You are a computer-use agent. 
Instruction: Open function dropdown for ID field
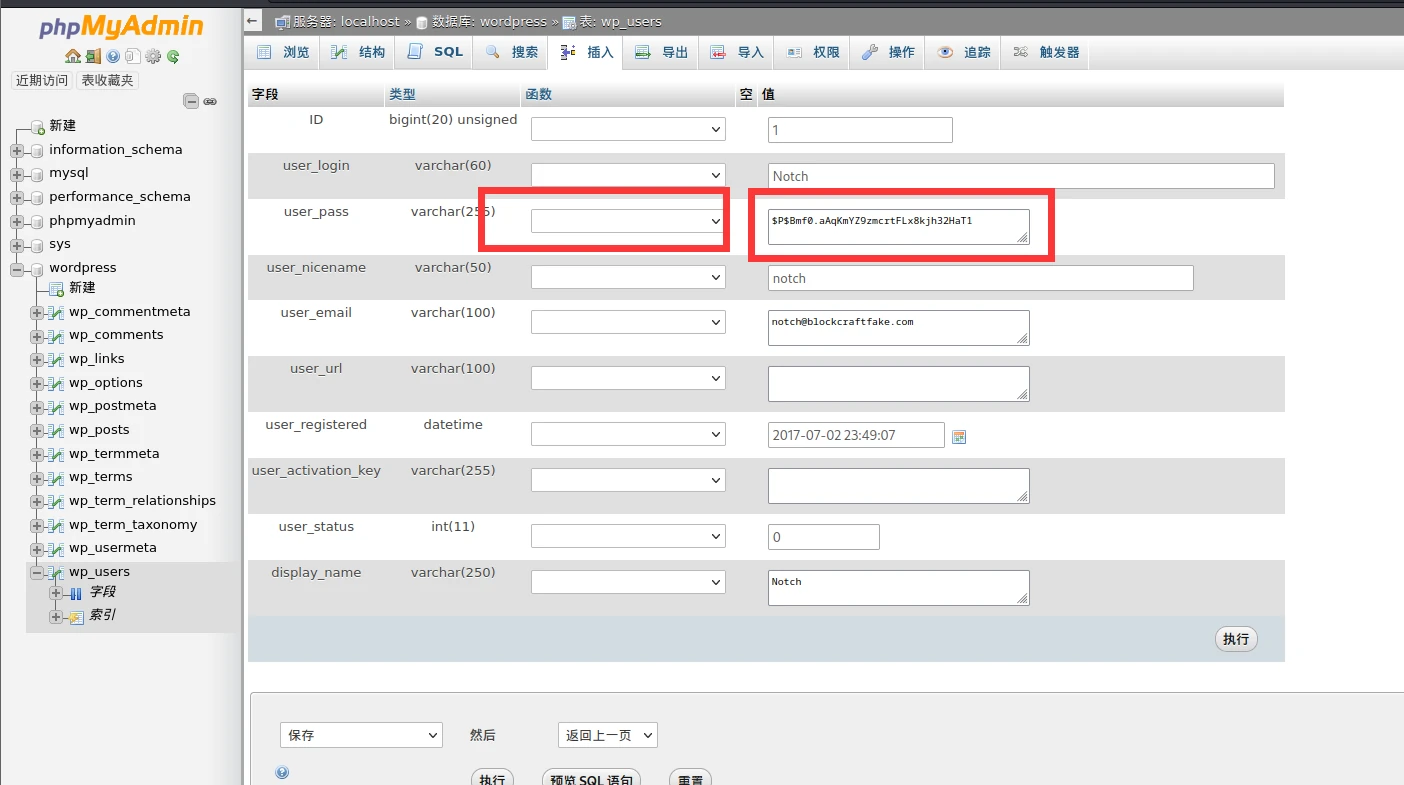click(628, 129)
